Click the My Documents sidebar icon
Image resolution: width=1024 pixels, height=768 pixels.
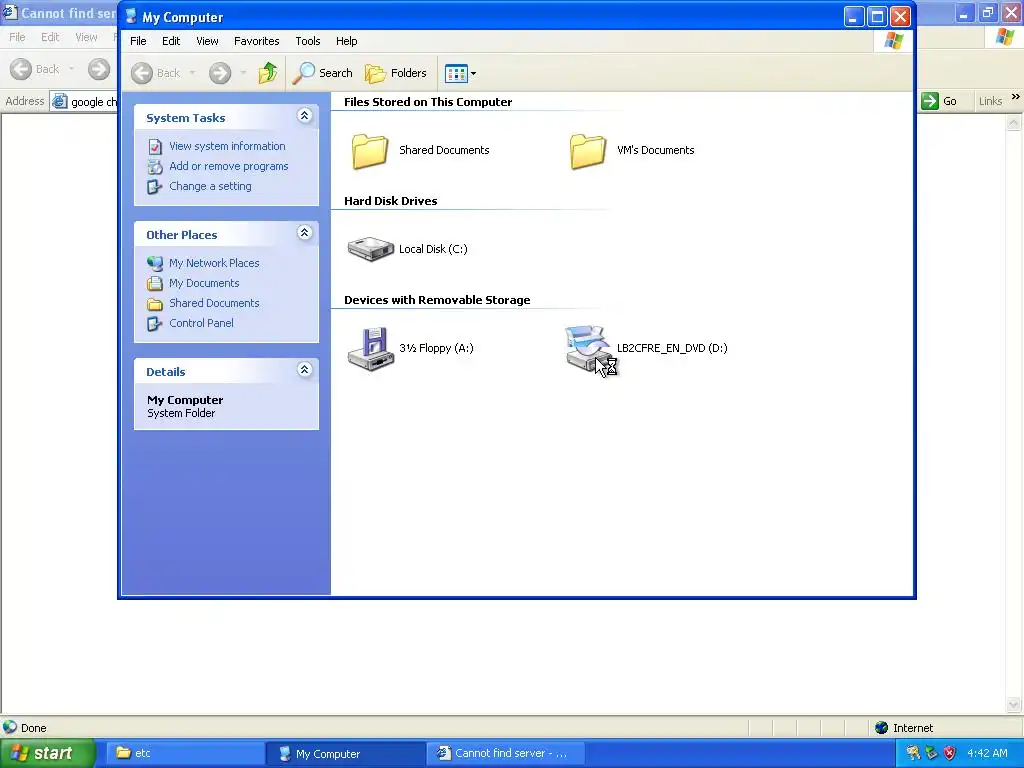coord(155,283)
